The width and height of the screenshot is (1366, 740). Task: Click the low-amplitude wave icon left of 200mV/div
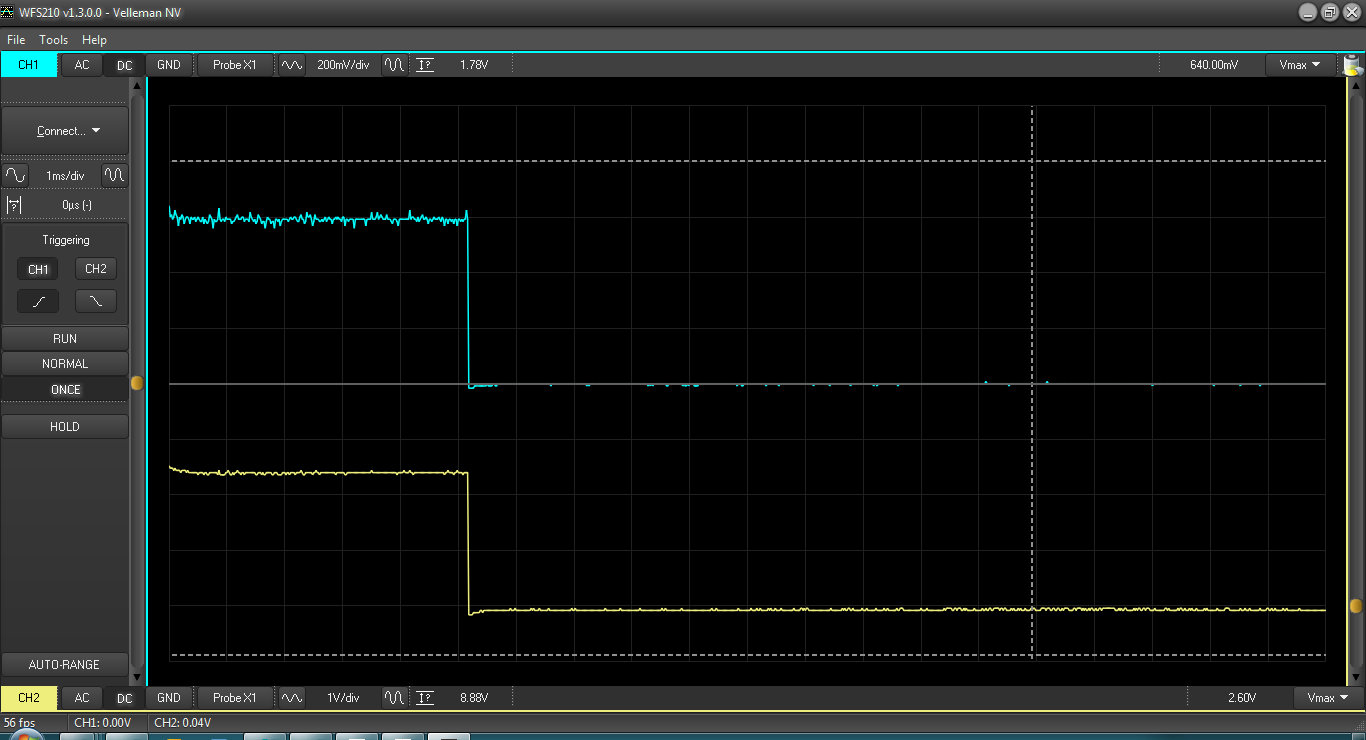tap(291, 65)
